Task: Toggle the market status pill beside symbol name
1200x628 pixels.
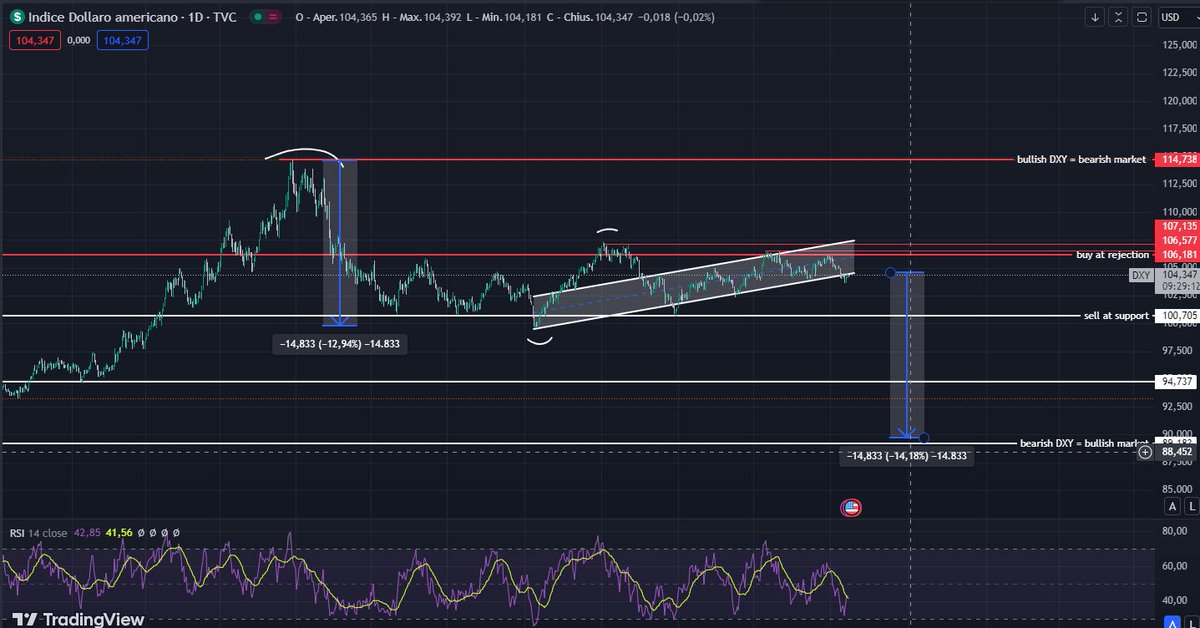Action: pos(263,17)
